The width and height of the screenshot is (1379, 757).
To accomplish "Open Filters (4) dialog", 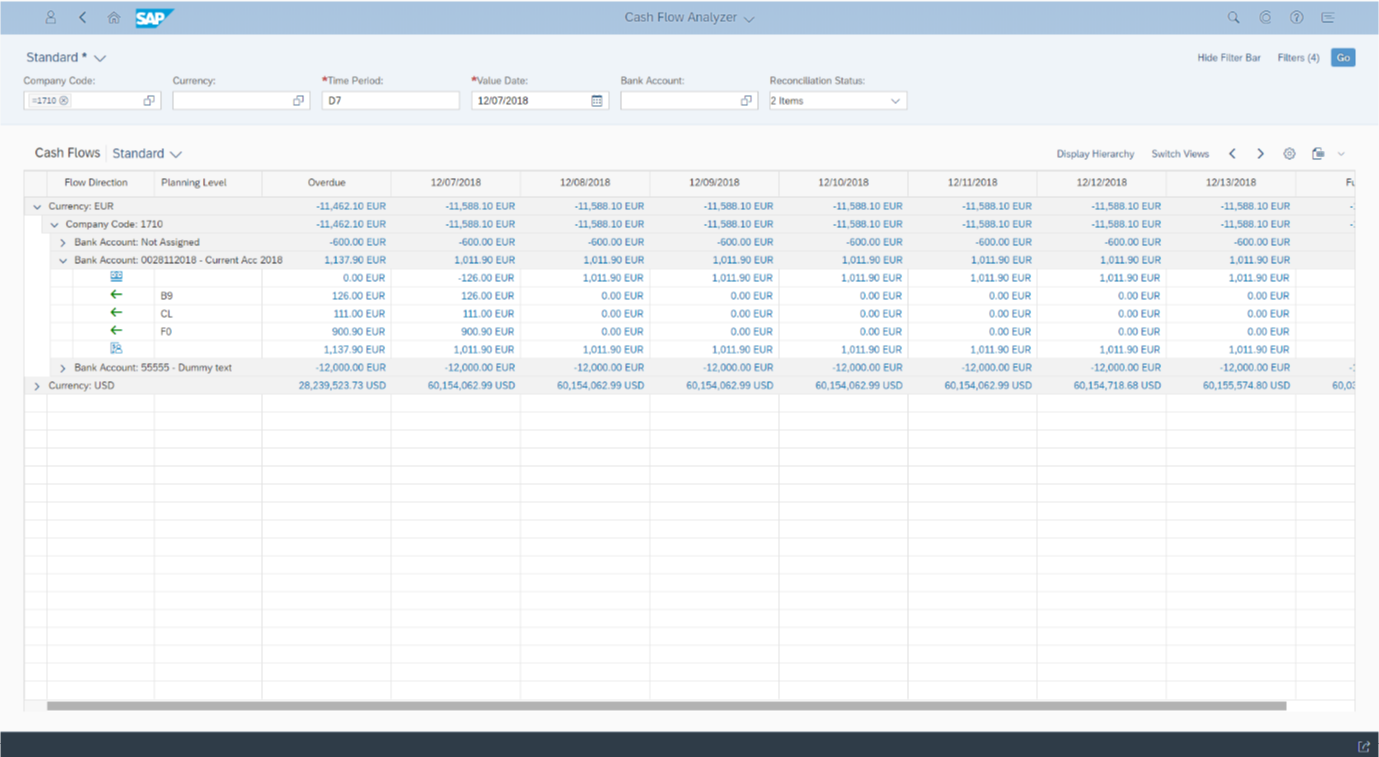I will (x=1298, y=58).
